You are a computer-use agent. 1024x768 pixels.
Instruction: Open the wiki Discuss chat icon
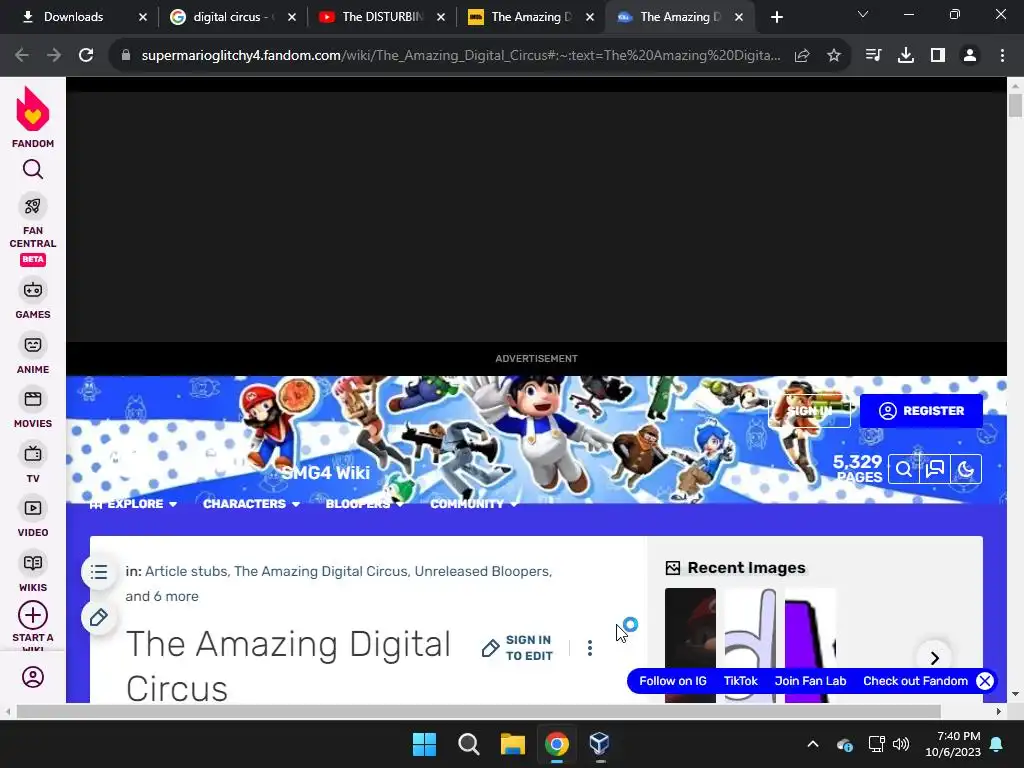tap(935, 470)
